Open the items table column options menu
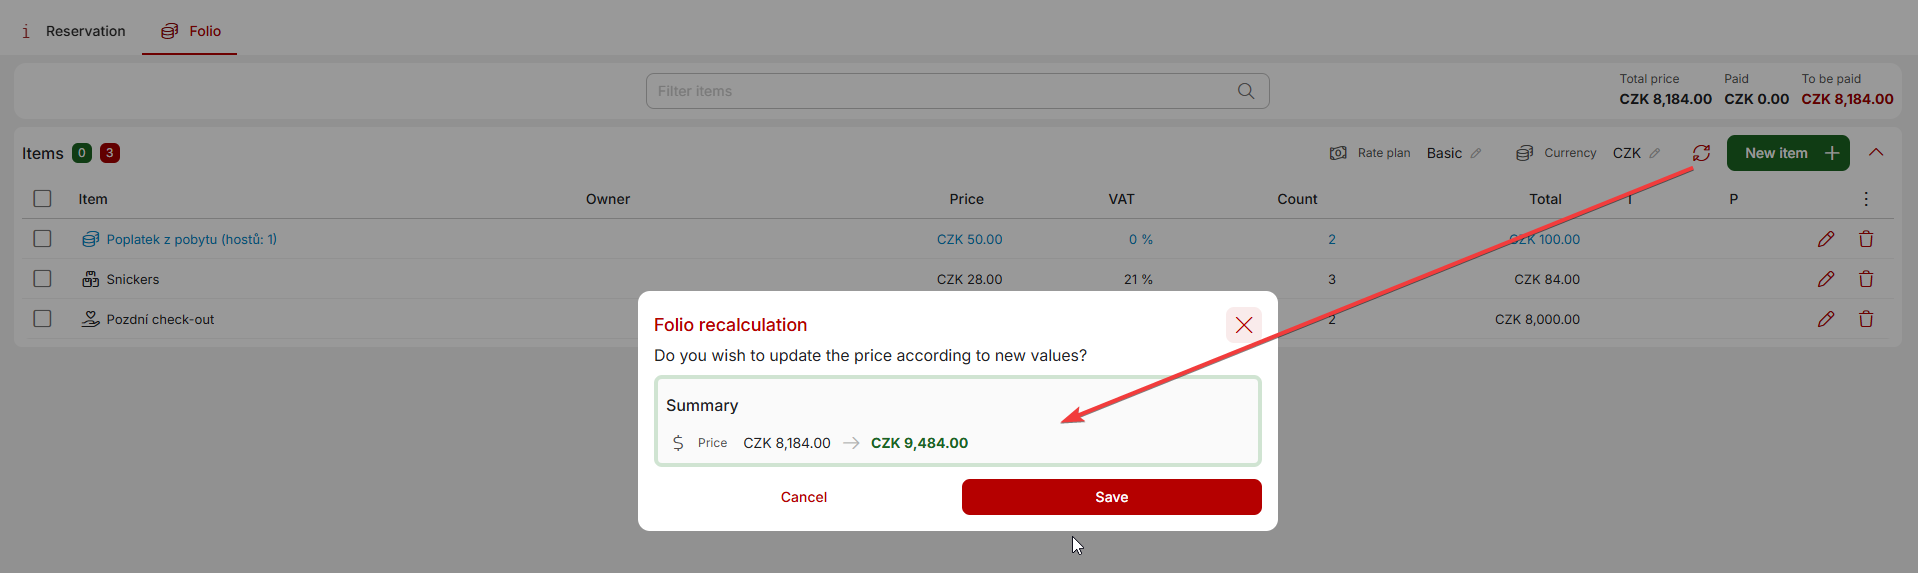 (1865, 199)
